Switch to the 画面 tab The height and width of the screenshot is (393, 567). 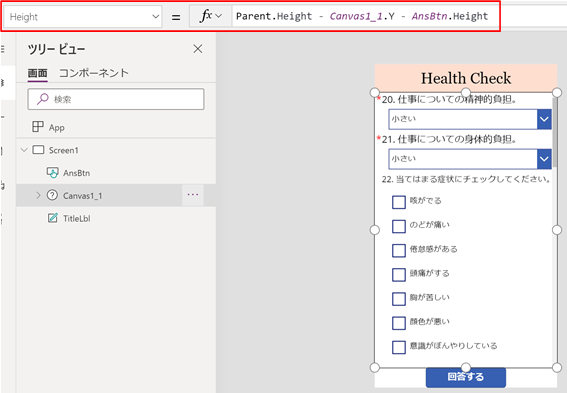tap(38, 73)
